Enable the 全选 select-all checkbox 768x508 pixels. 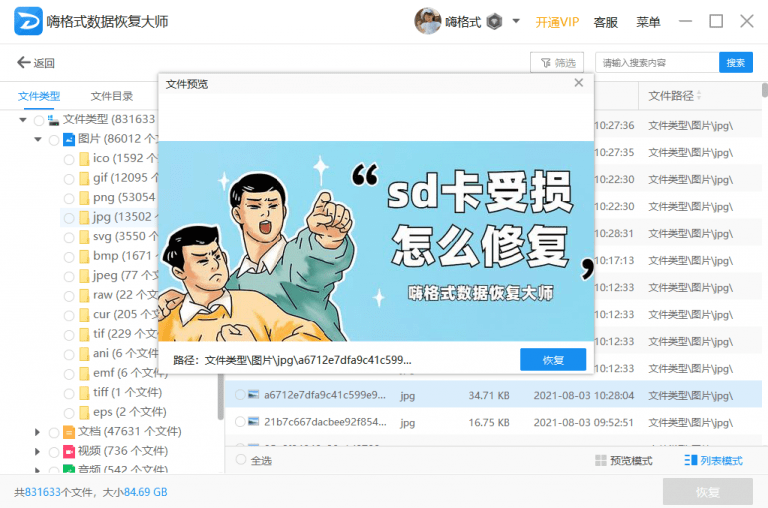[241, 460]
